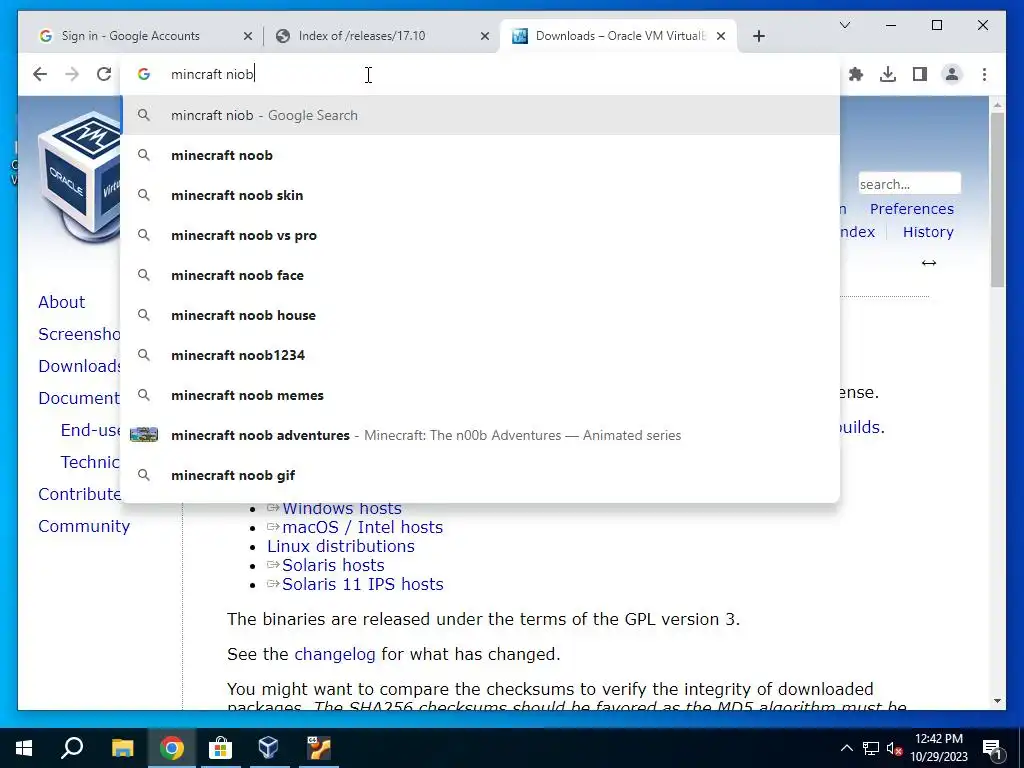Open the Chrome extensions puzzle icon
Screen dimensions: 1024x768
[x=856, y=74]
